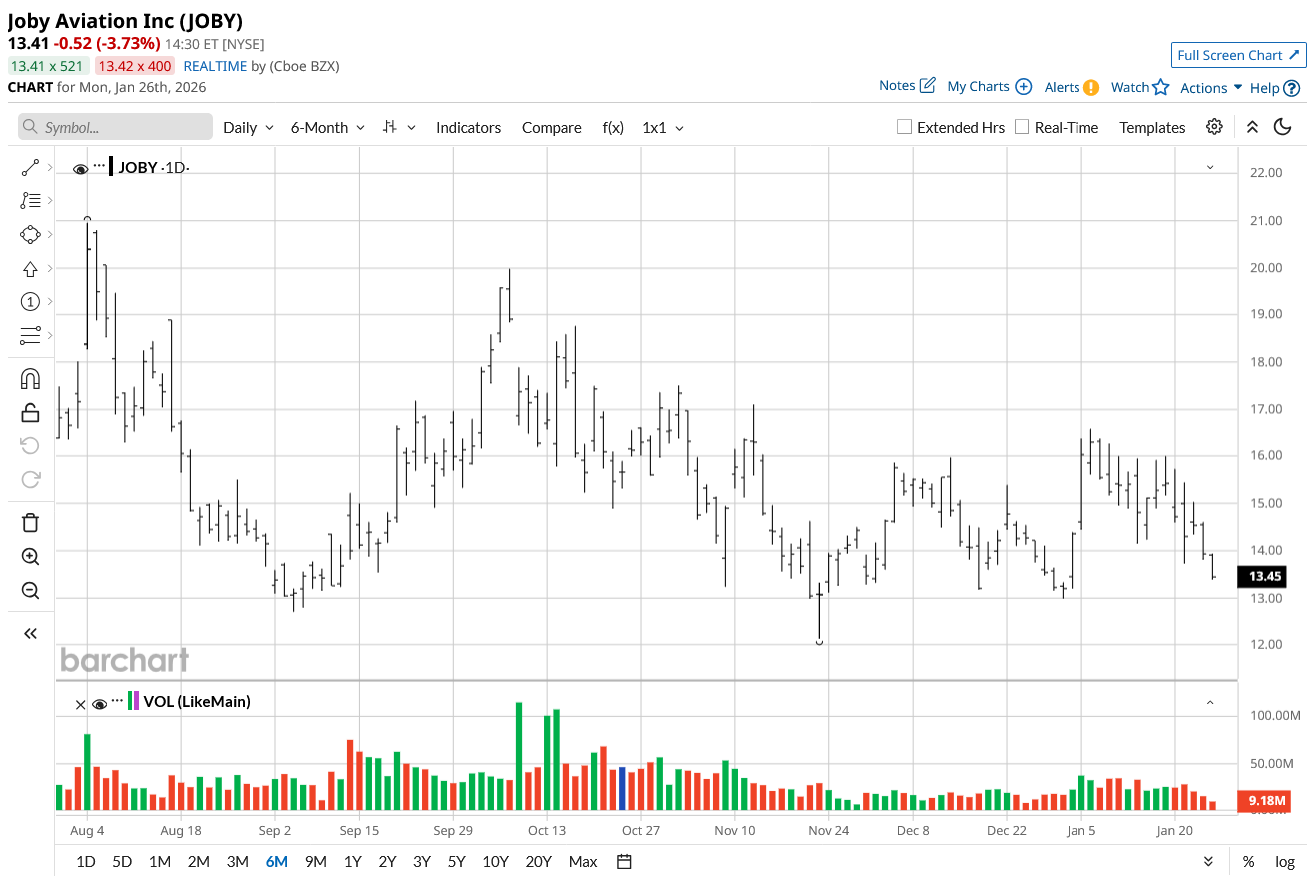Image resolution: width=1308 pixels, height=876 pixels.
Task: Select the 1Y range
Action: coord(352,861)
